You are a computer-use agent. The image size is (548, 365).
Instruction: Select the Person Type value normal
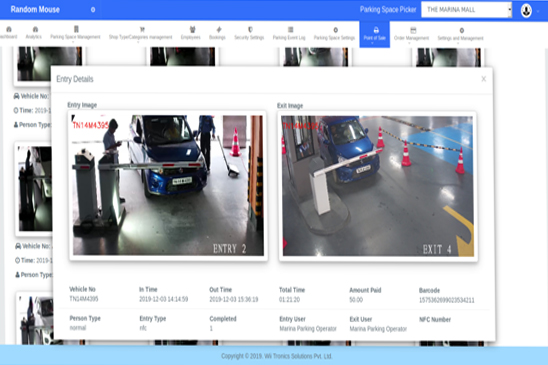pos(78,328)
